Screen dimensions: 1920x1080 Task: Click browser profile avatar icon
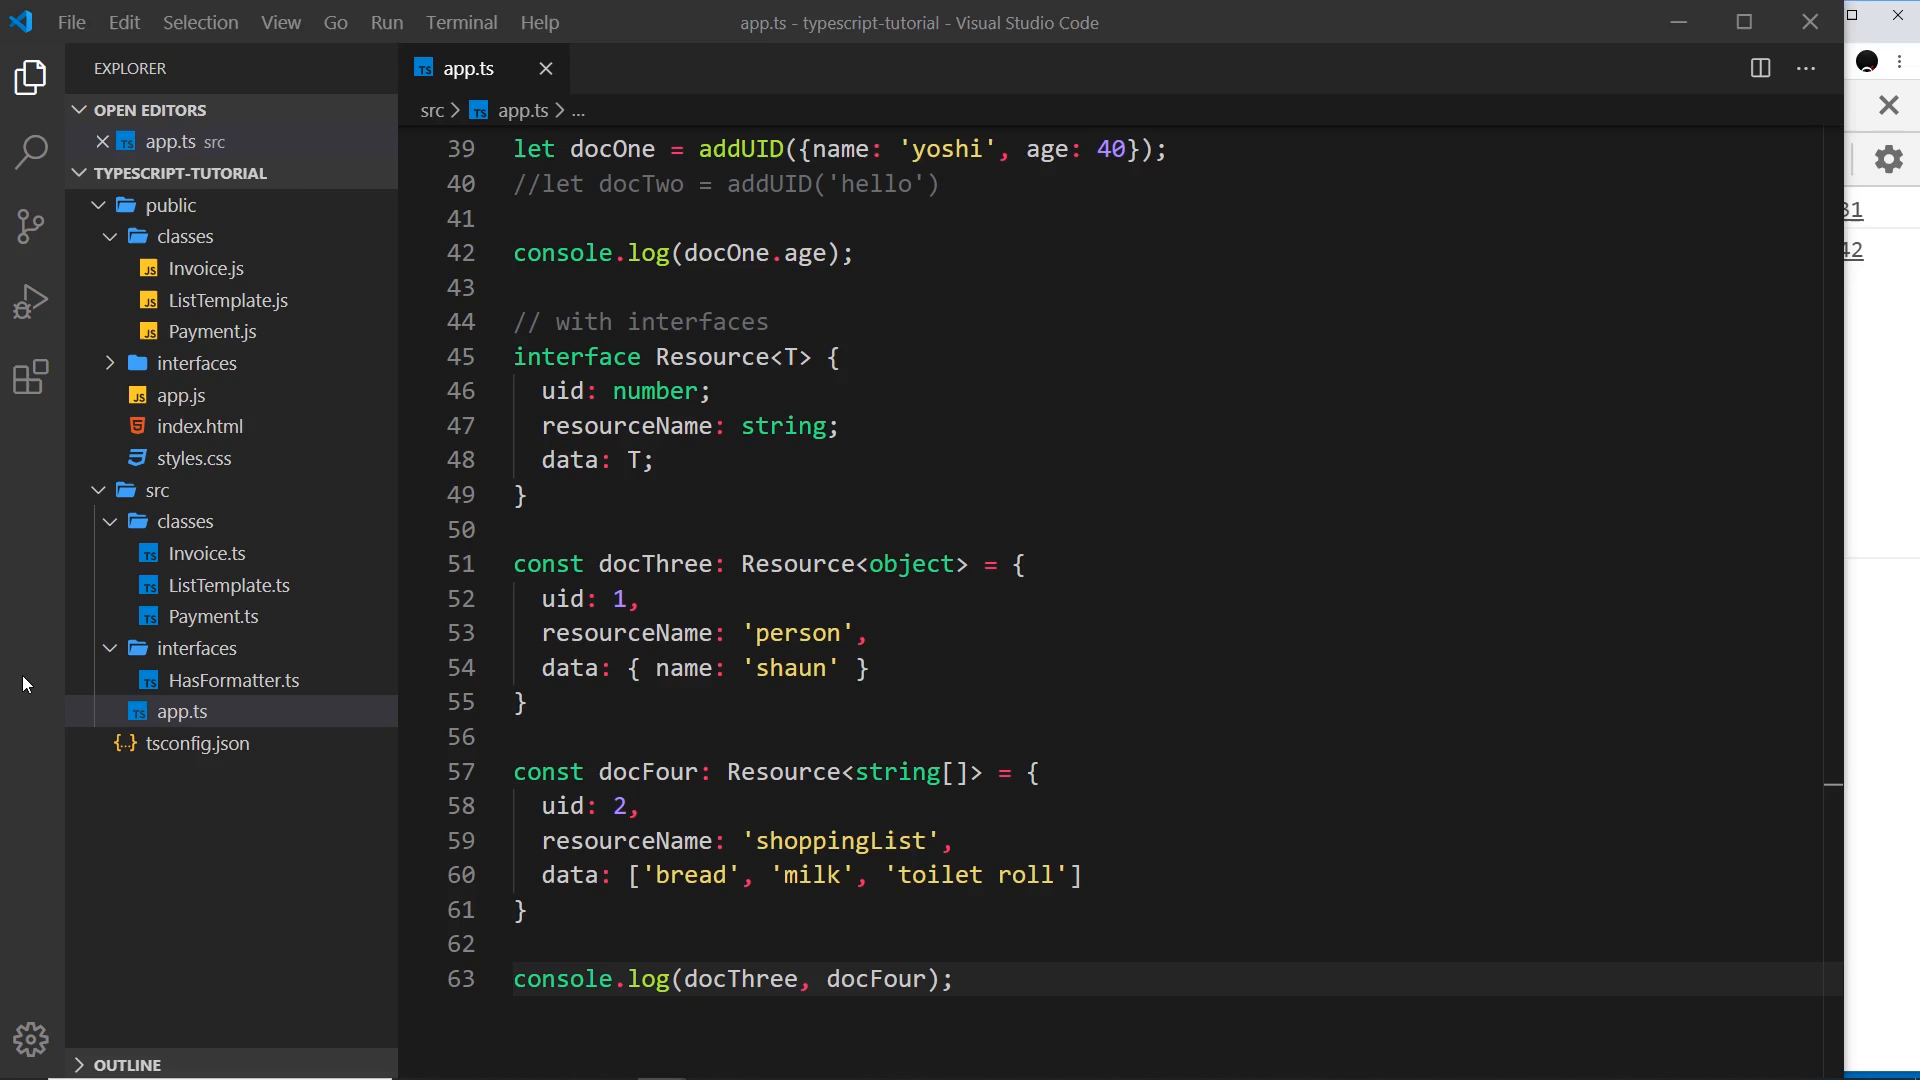coord(1867,62)
